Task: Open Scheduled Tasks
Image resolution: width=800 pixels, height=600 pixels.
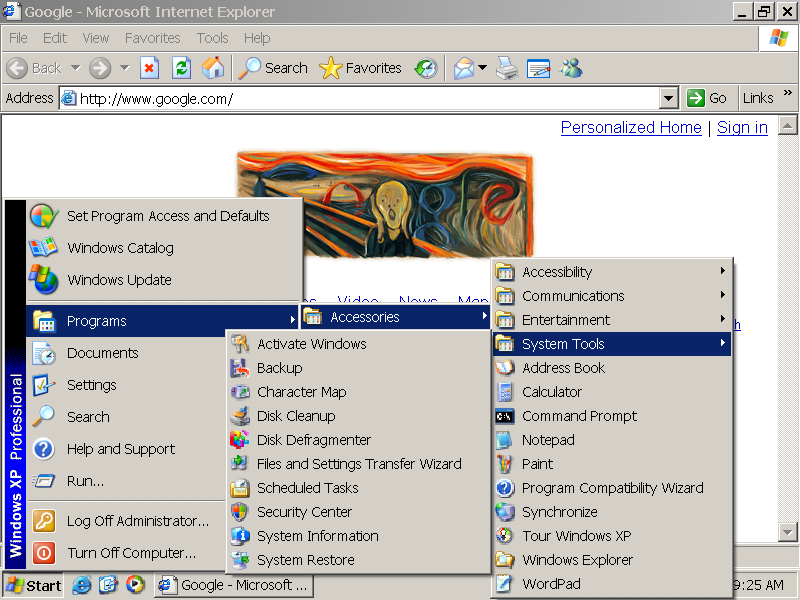Action: click(x=358, y=488)
